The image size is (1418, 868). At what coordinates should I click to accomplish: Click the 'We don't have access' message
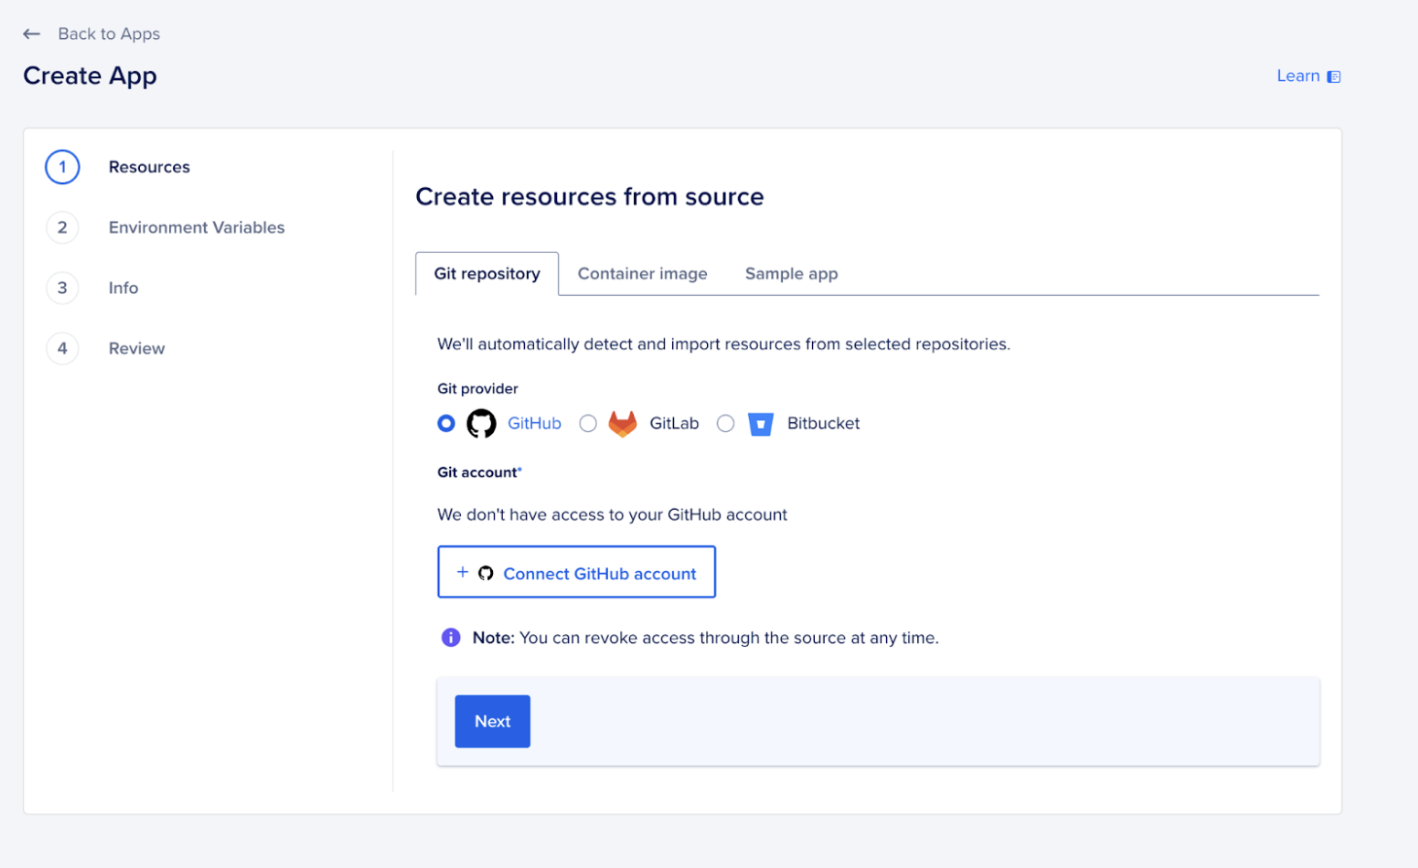(612, 515)
